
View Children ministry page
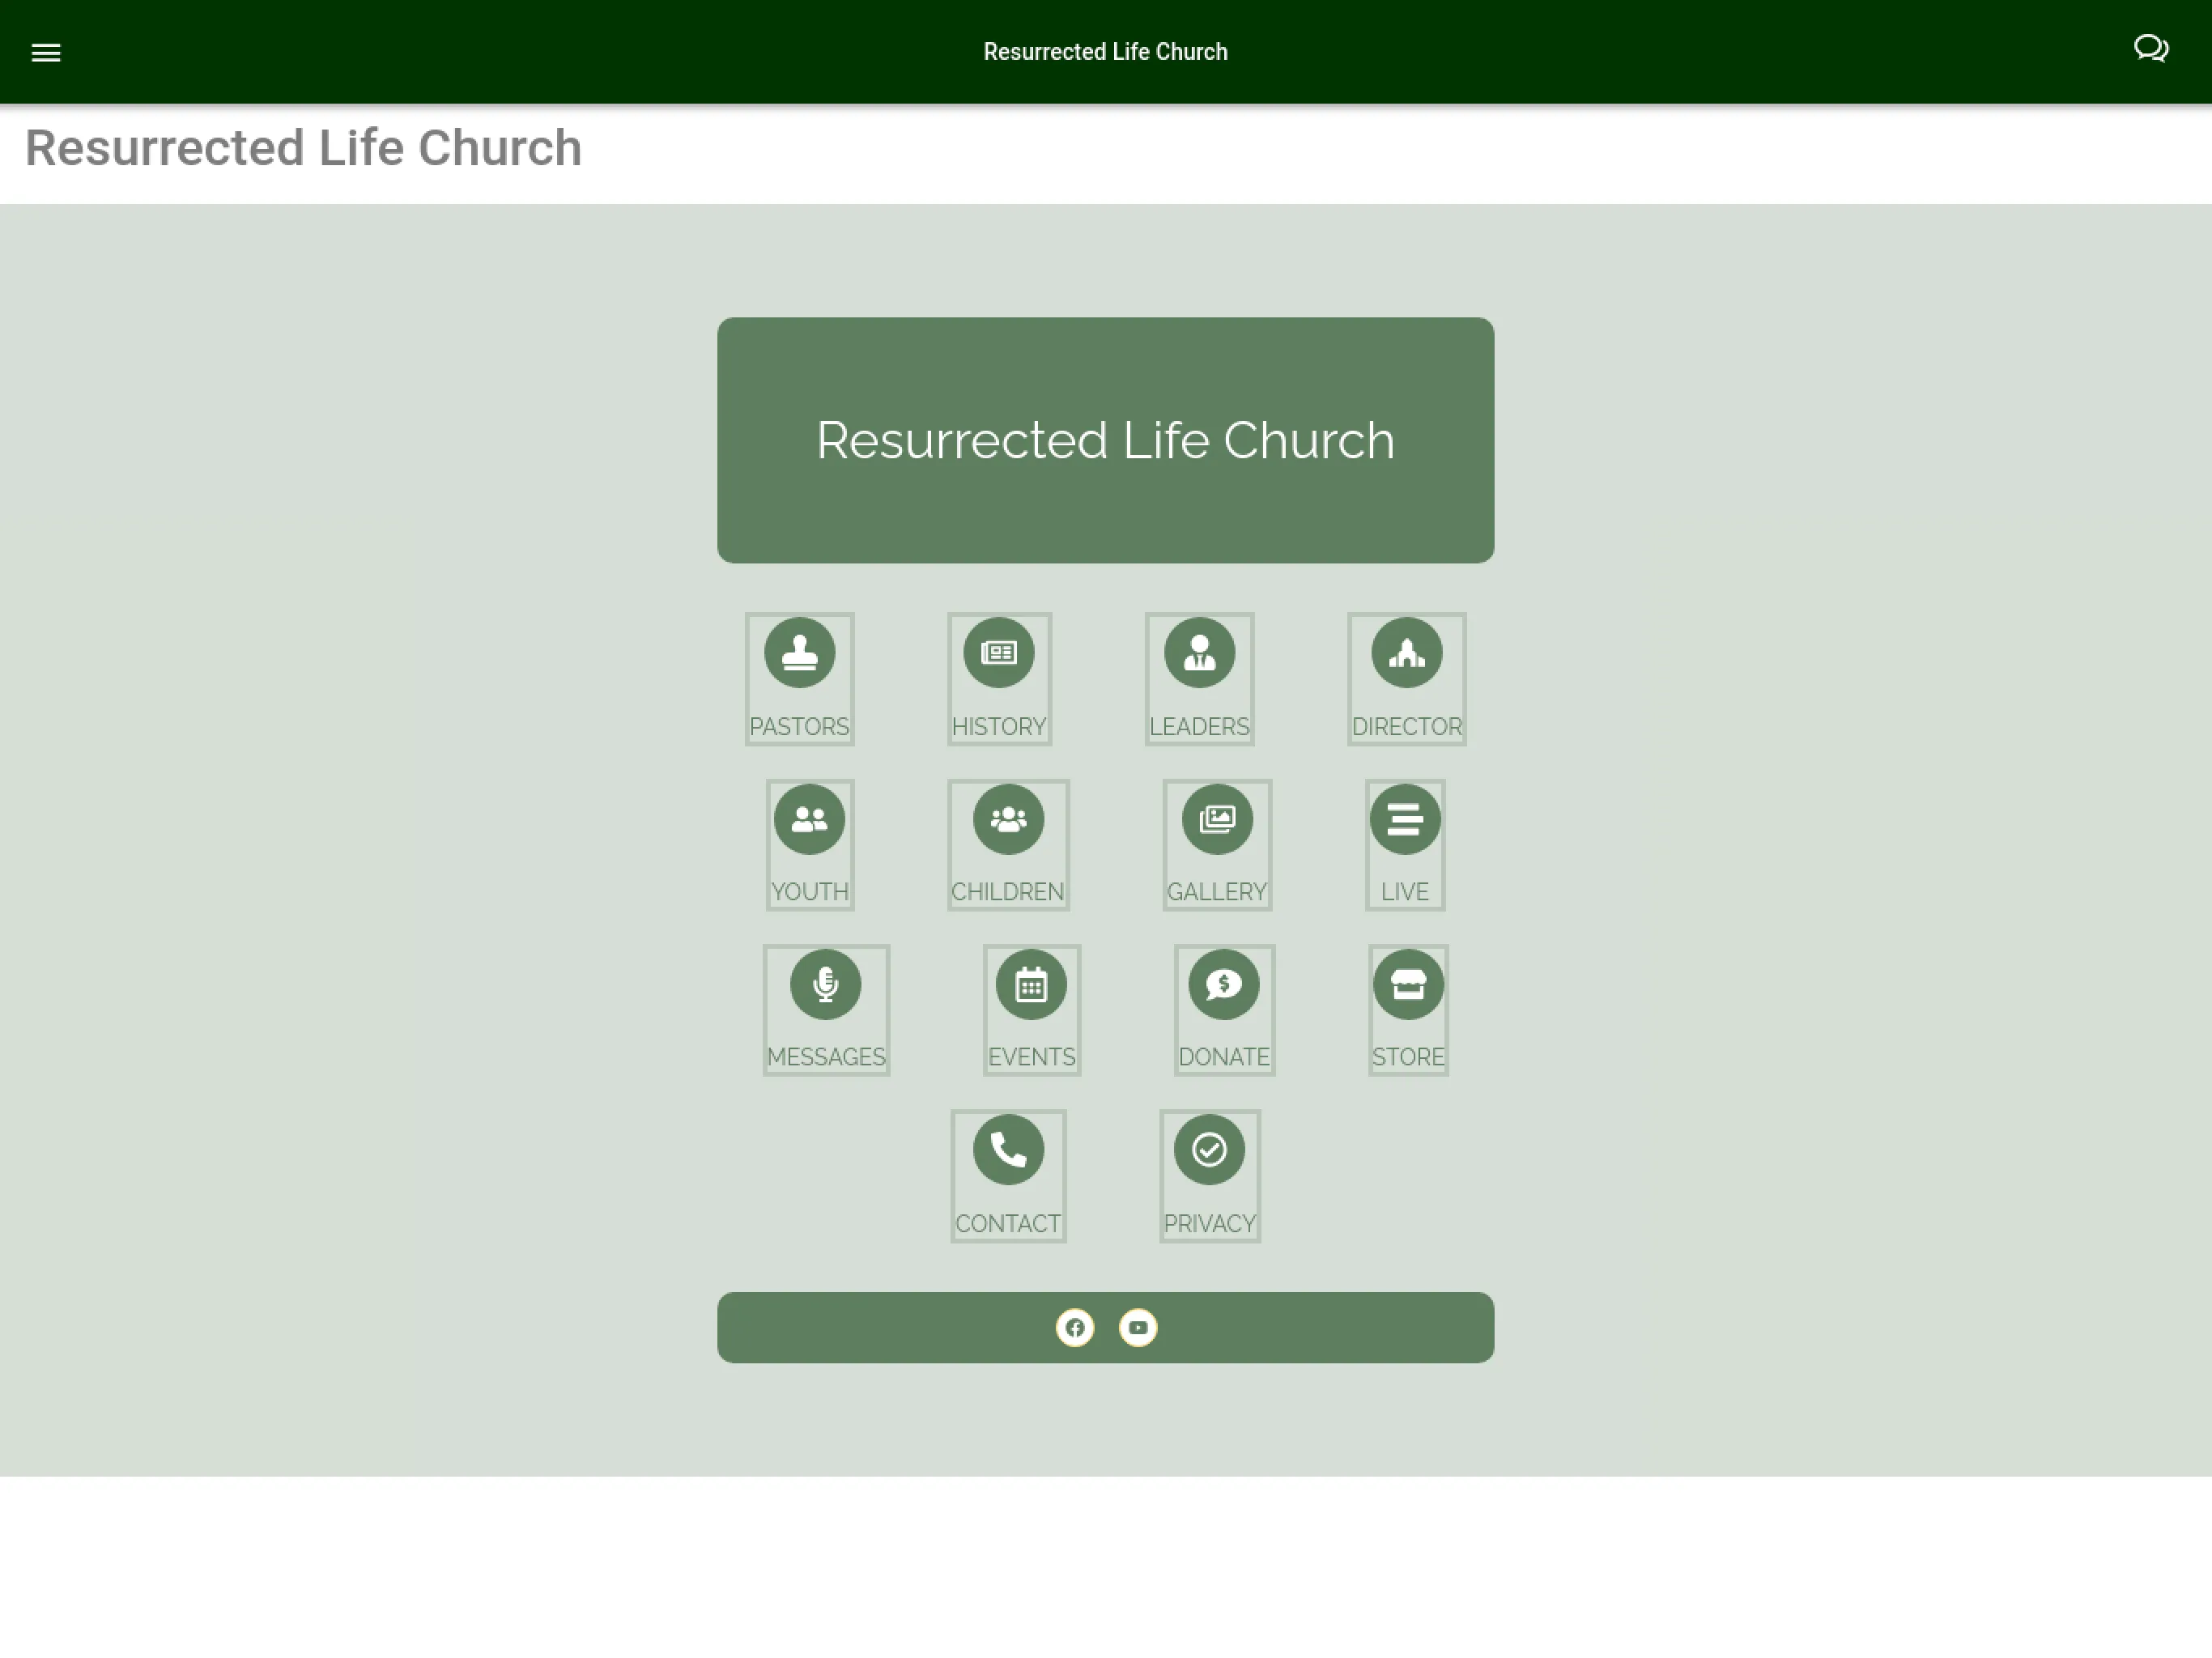coord(1006,843)
